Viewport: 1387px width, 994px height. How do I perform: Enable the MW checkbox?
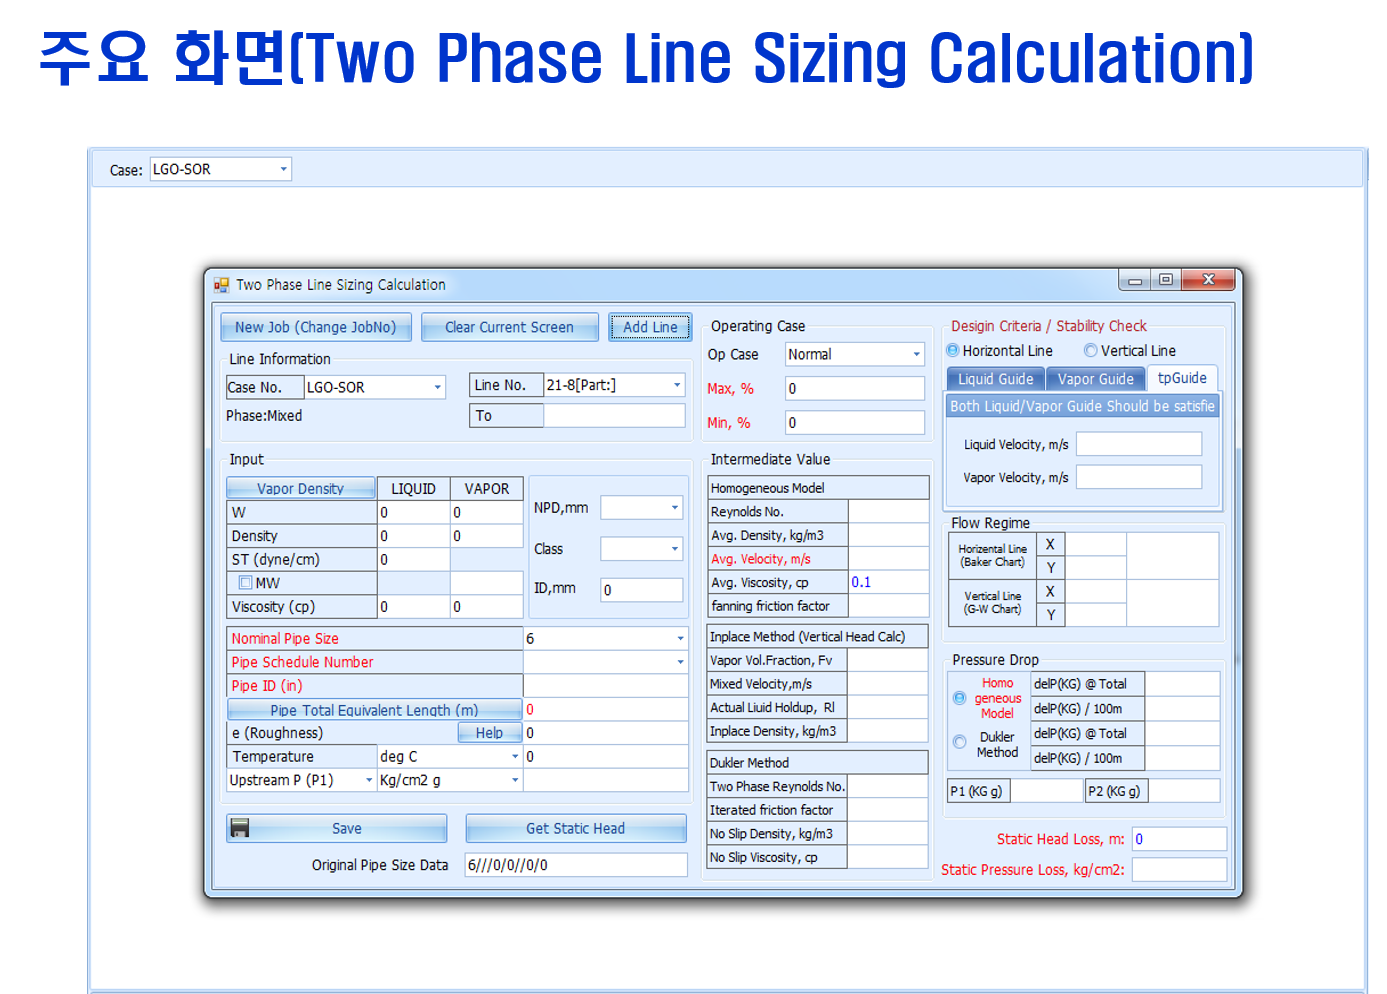click(x=245, y=583)
